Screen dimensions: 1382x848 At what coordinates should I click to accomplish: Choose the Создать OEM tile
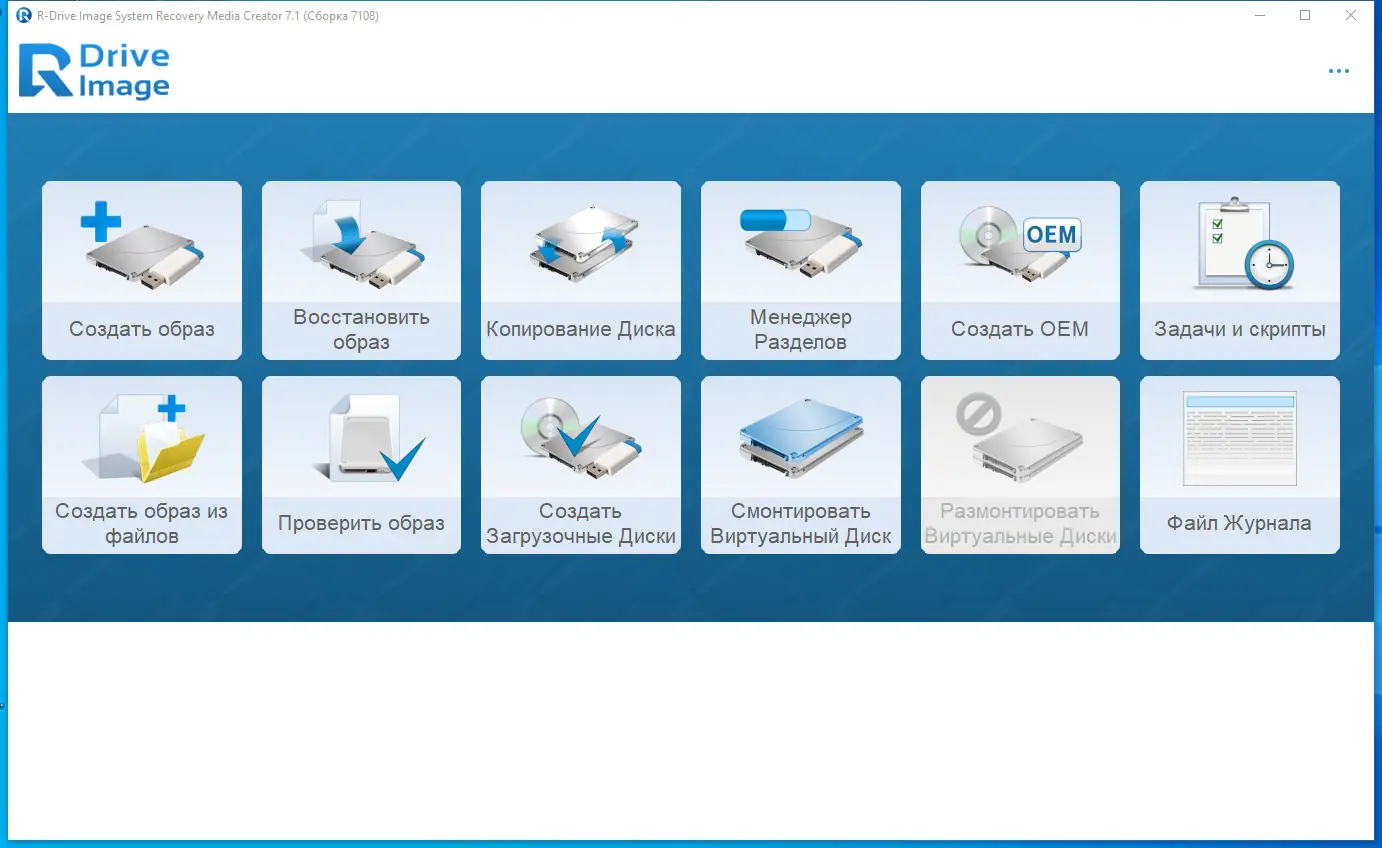(1020, 270)
